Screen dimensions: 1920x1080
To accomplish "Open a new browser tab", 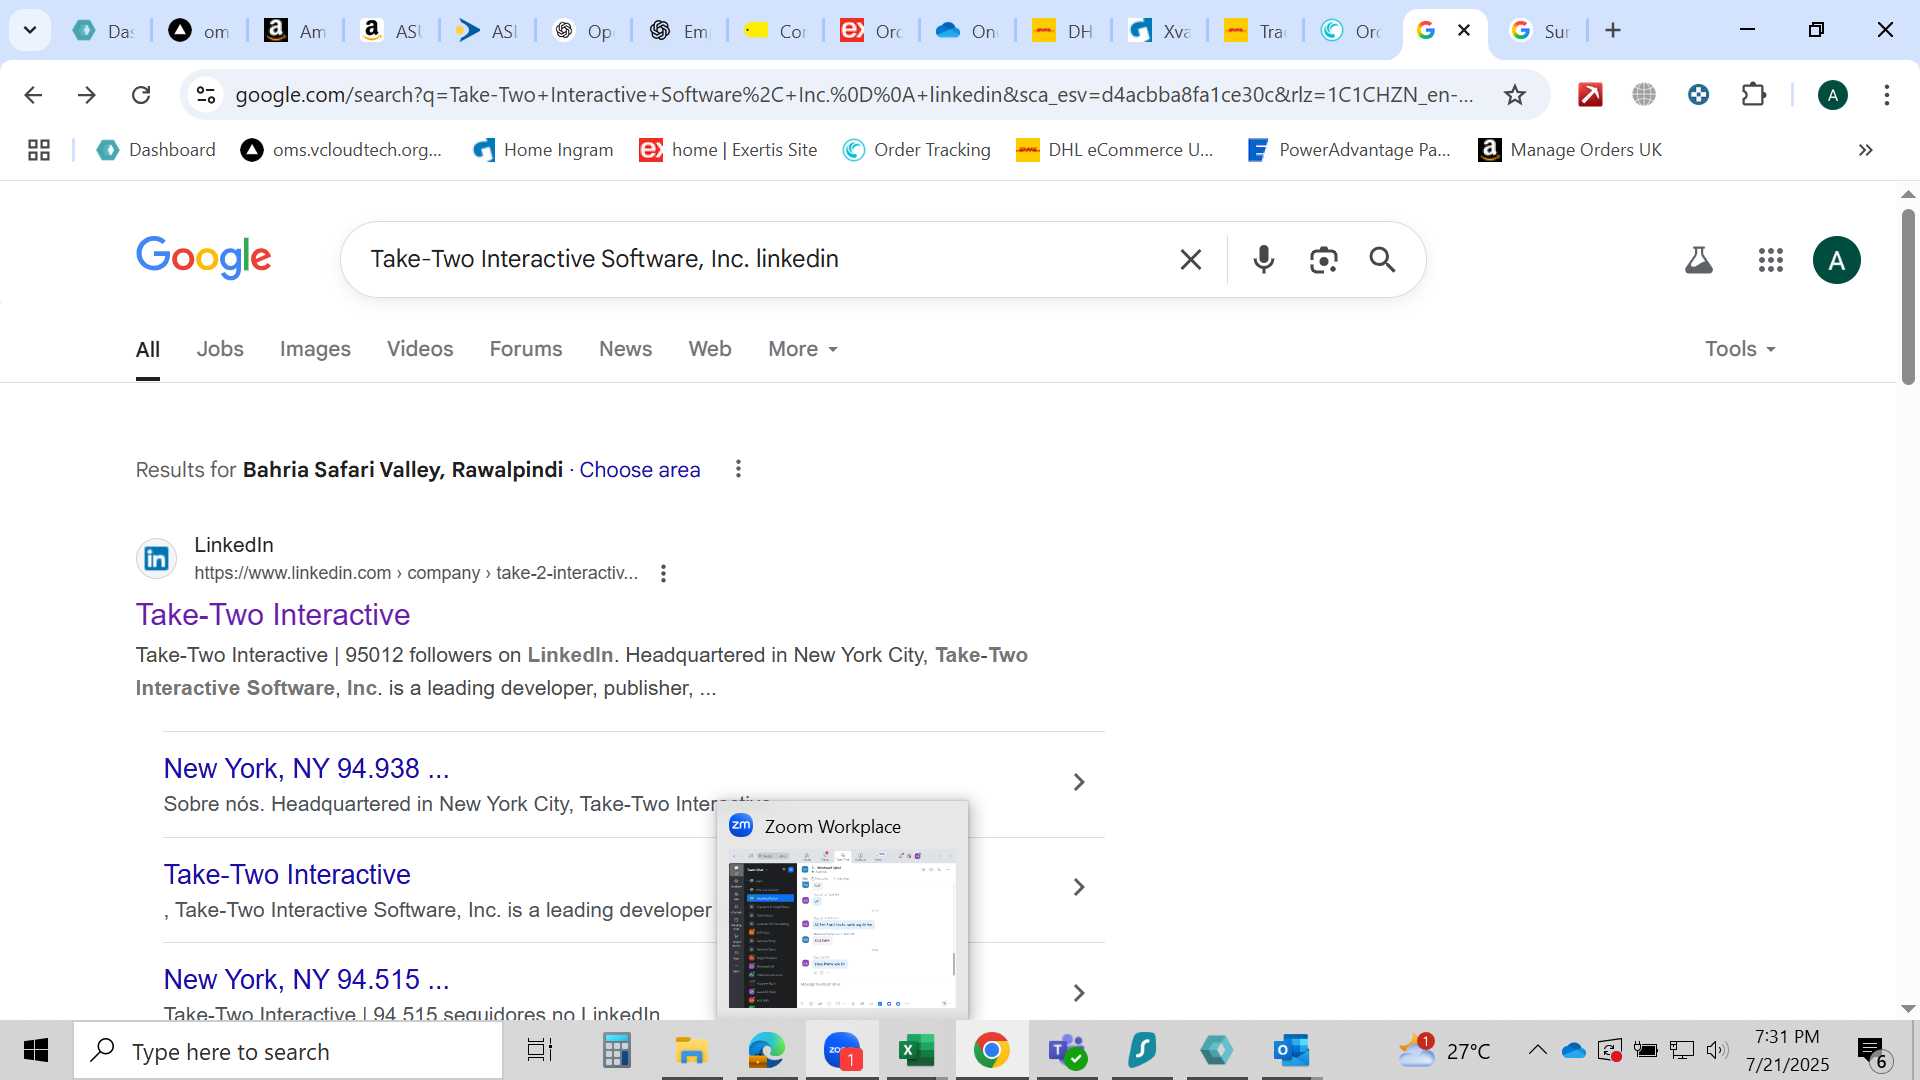I will [x=1612, y=31].
